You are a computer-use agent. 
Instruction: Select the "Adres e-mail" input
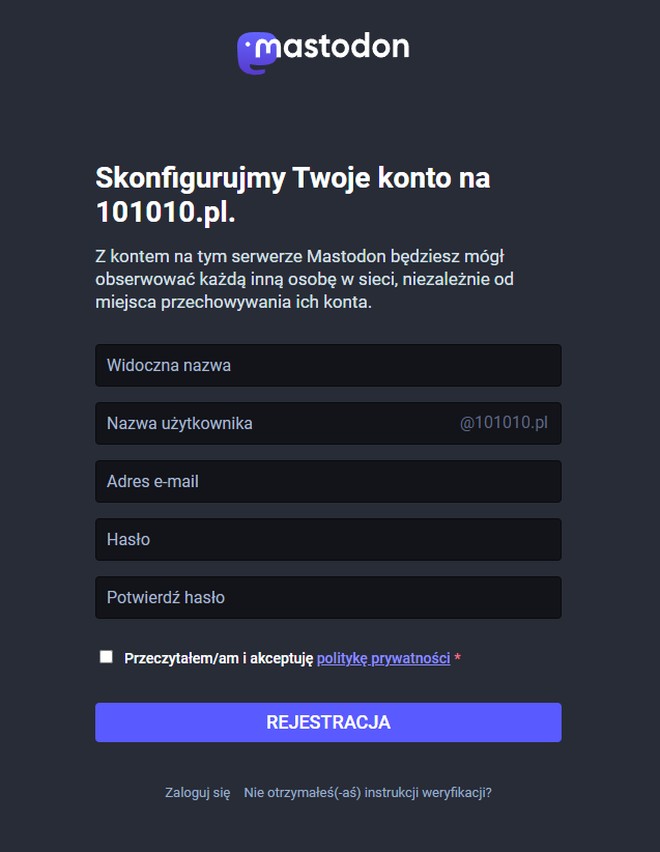click(328, 481)
